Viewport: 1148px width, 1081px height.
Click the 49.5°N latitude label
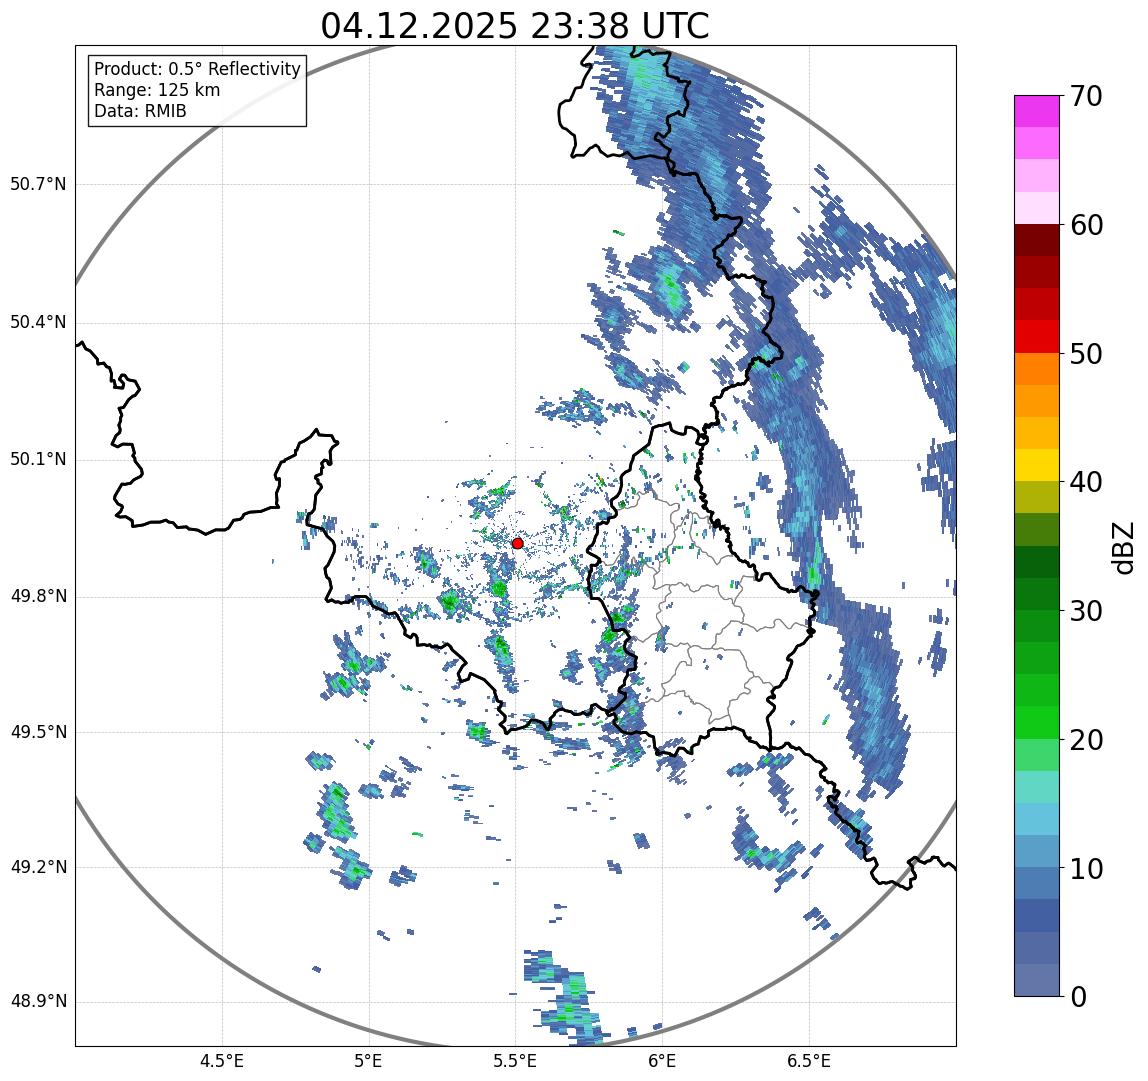[x=38, y=732]
